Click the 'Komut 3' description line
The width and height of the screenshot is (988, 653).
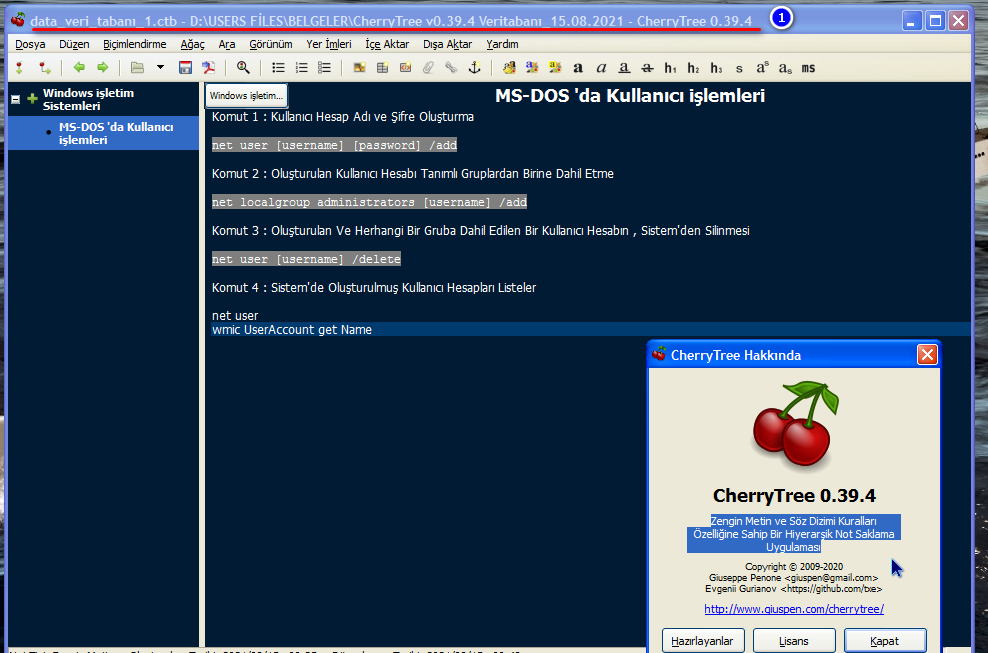coord(481,231)
